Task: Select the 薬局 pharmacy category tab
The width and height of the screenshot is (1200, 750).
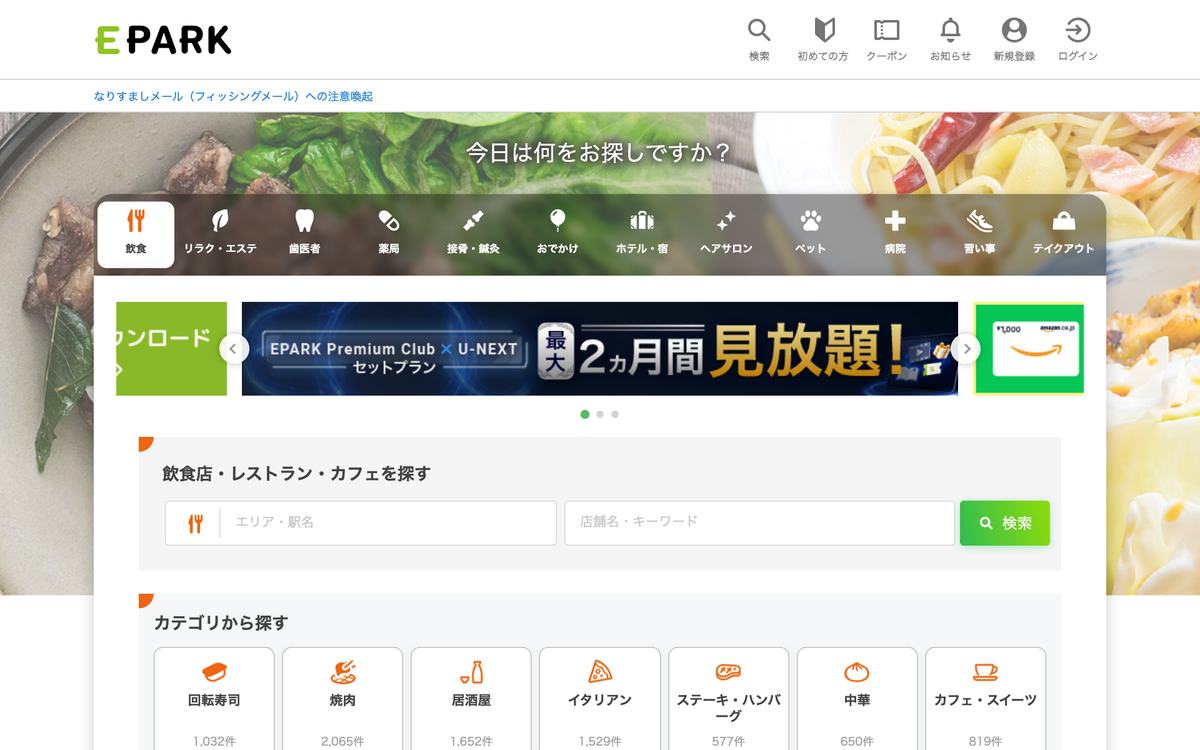Action: click(x=389, y=234)
